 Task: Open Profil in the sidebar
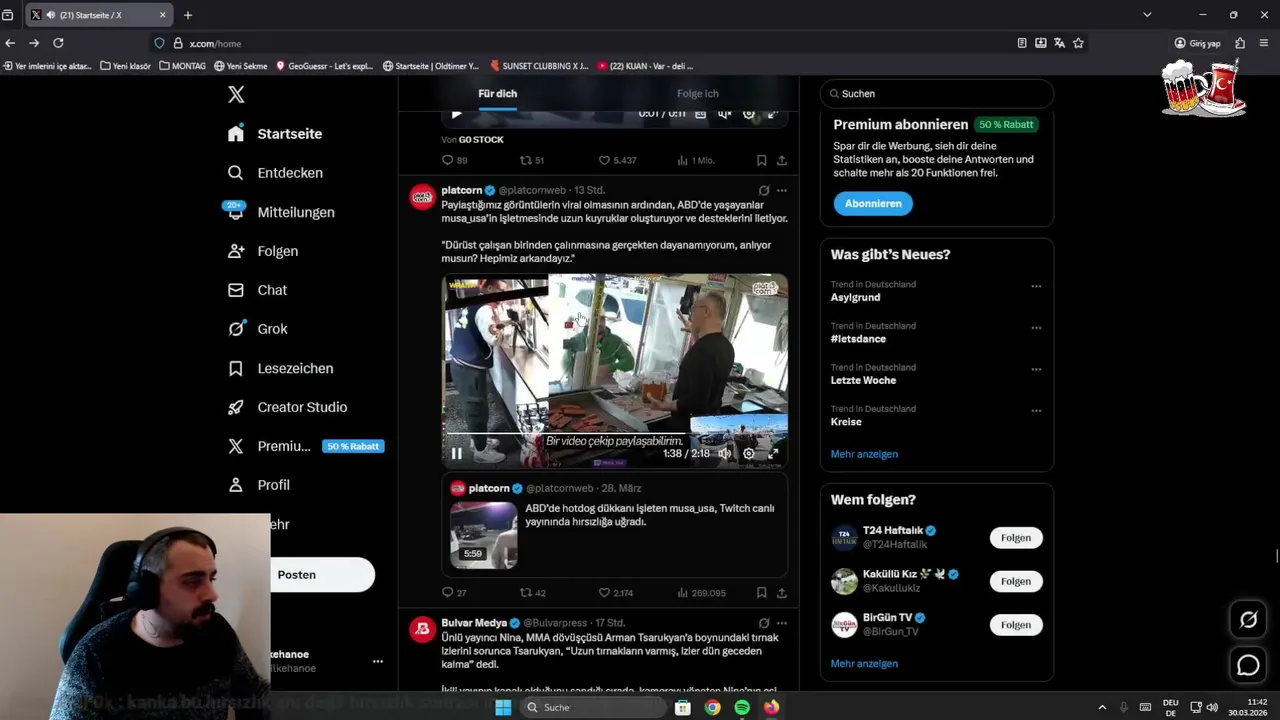[x=259, y=485]
